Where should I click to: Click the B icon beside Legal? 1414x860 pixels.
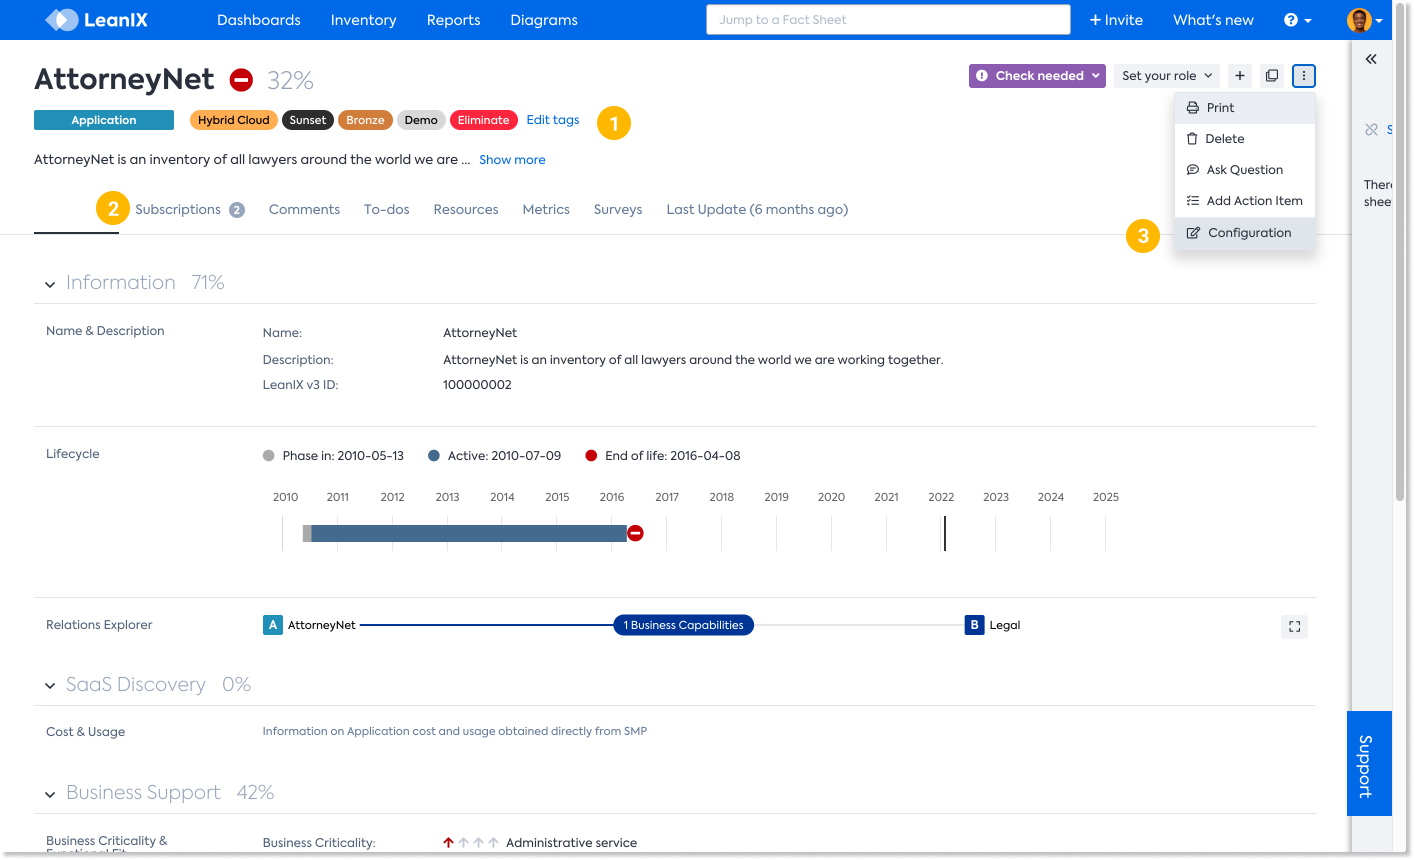point(975,625)
